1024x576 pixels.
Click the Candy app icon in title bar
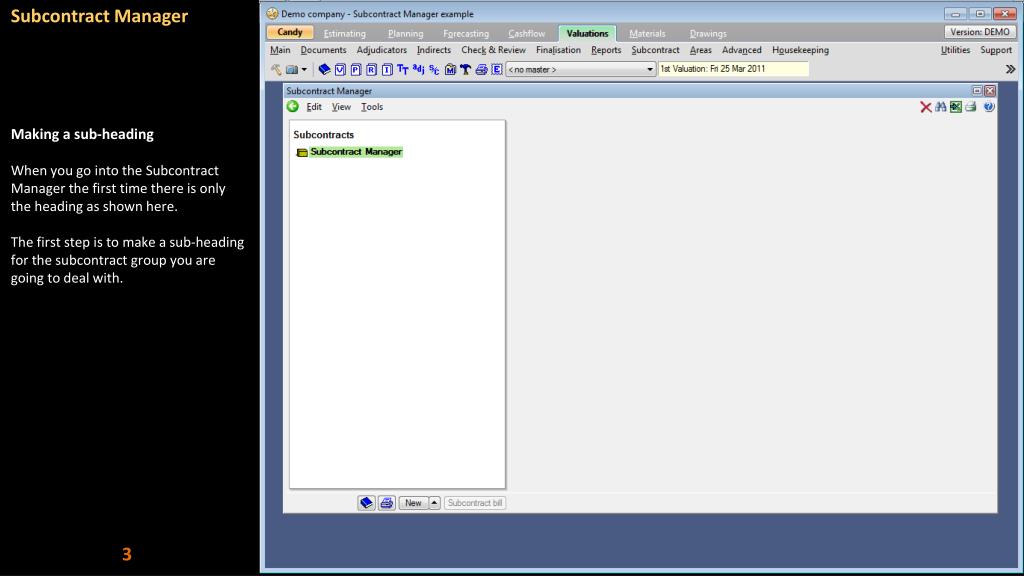272,14
